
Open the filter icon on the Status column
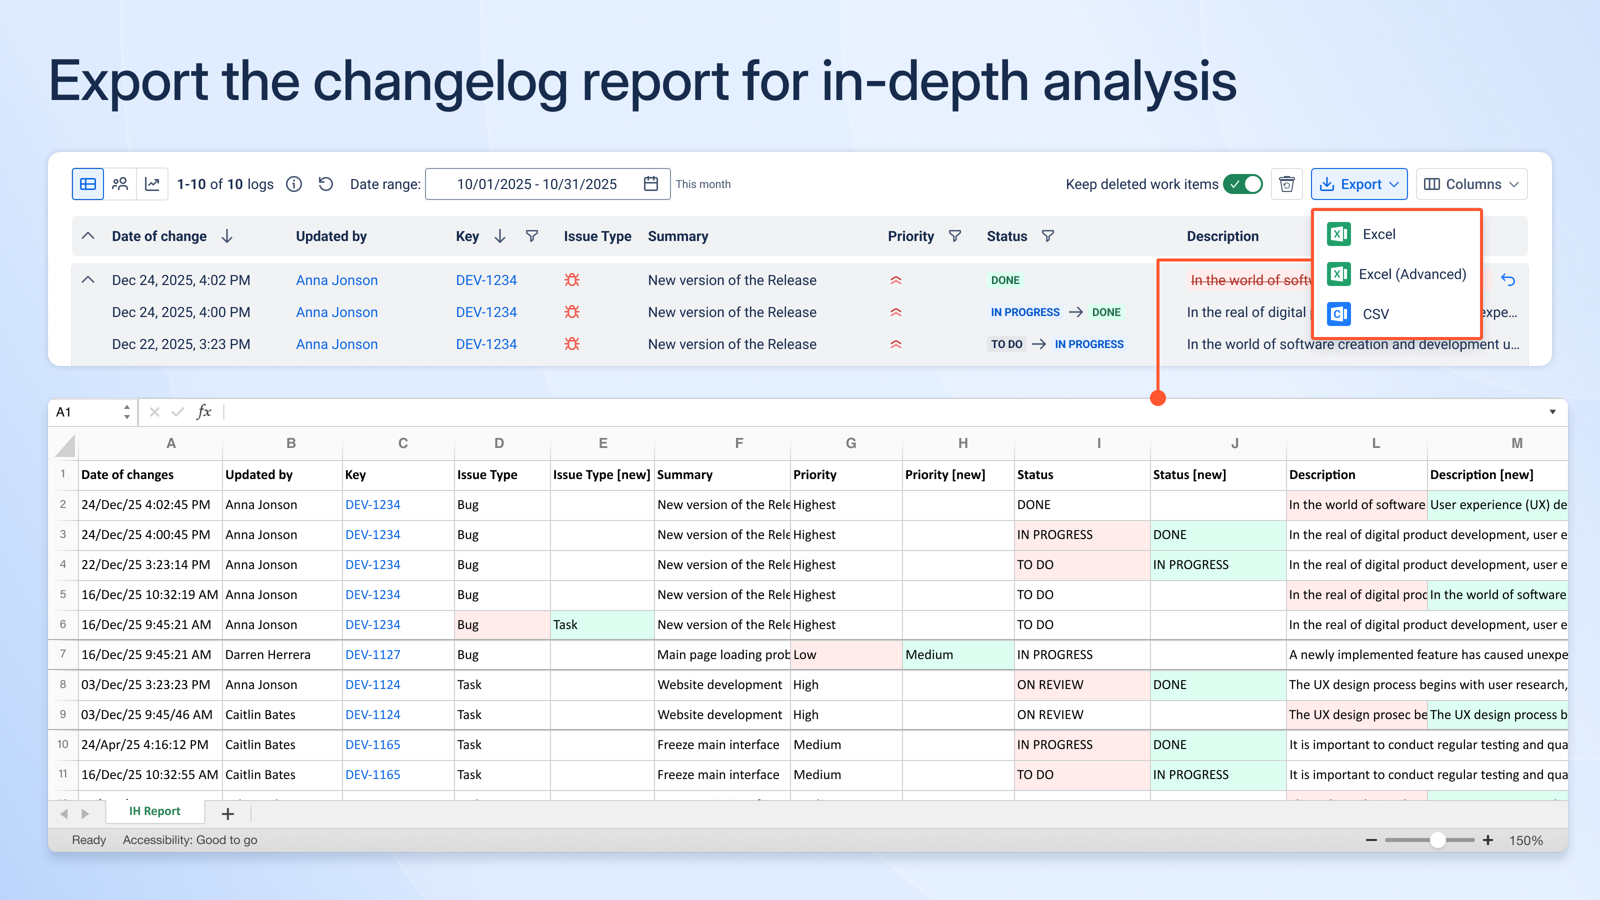click(x=1048, y=236)
